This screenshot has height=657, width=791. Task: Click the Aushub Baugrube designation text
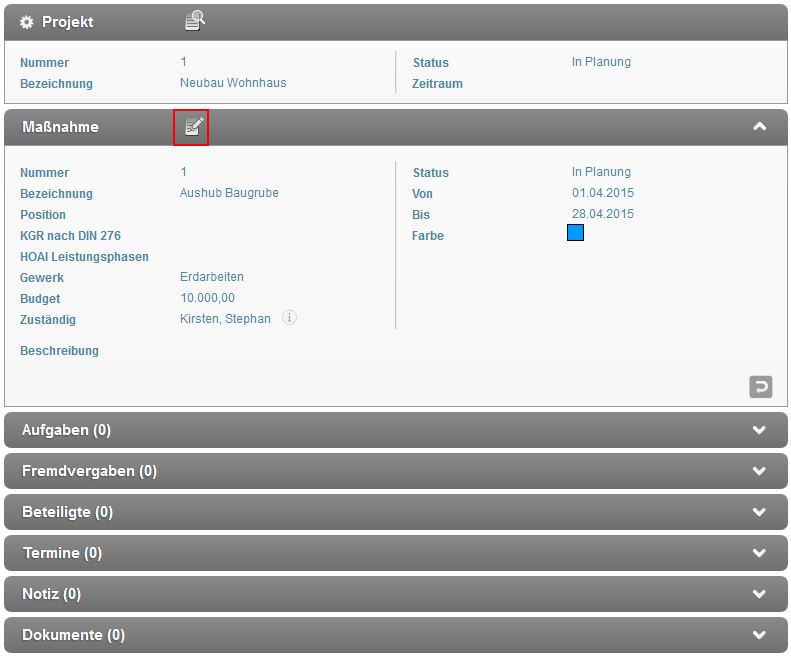pos(229,193)
